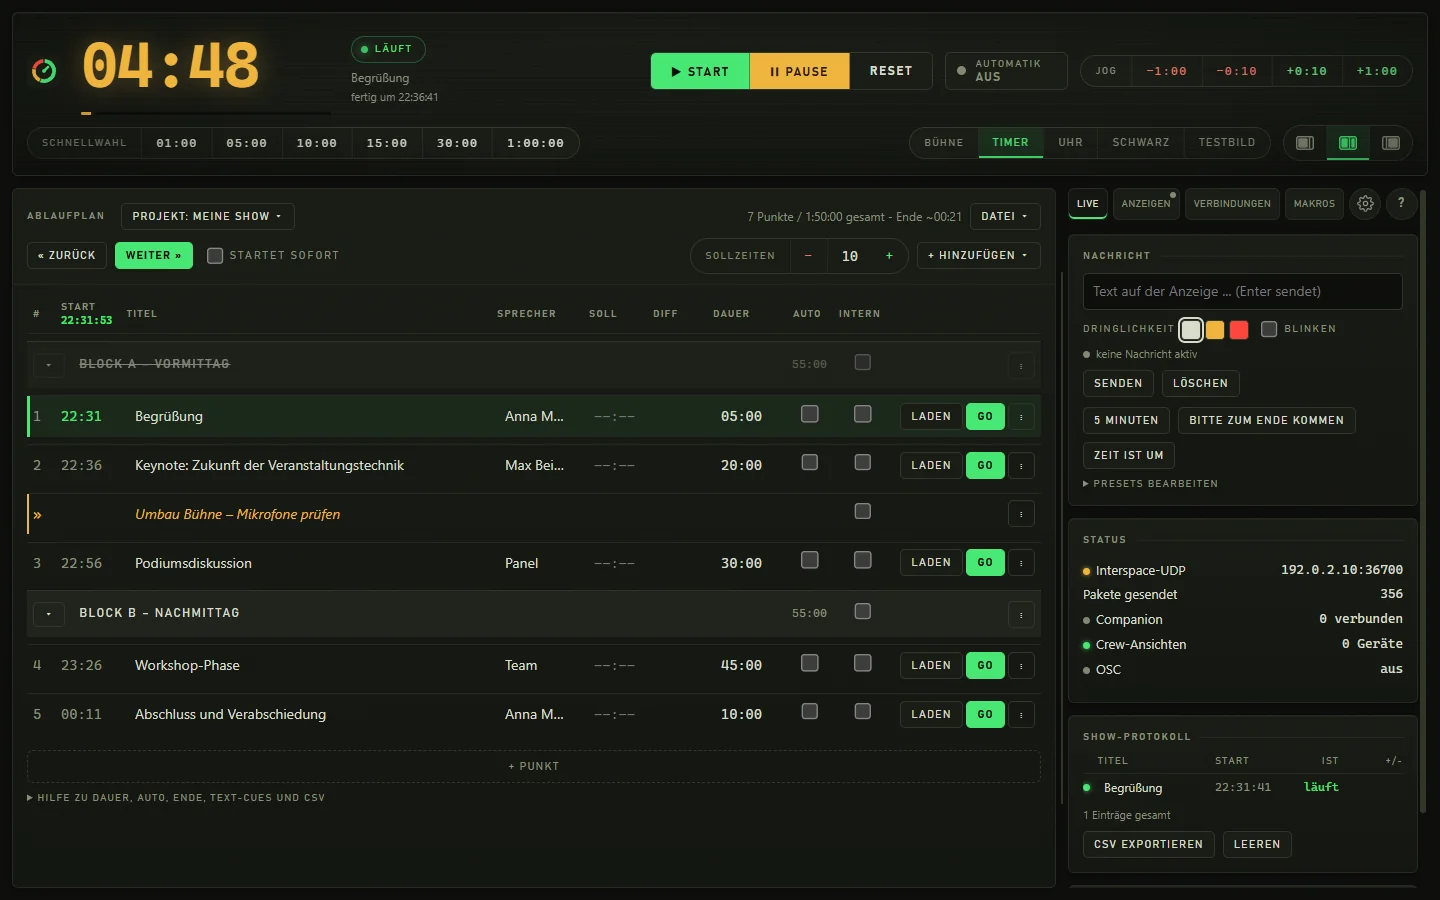
Task: Open row menu for Workshop-Phase
Action: pos(1021,665)
